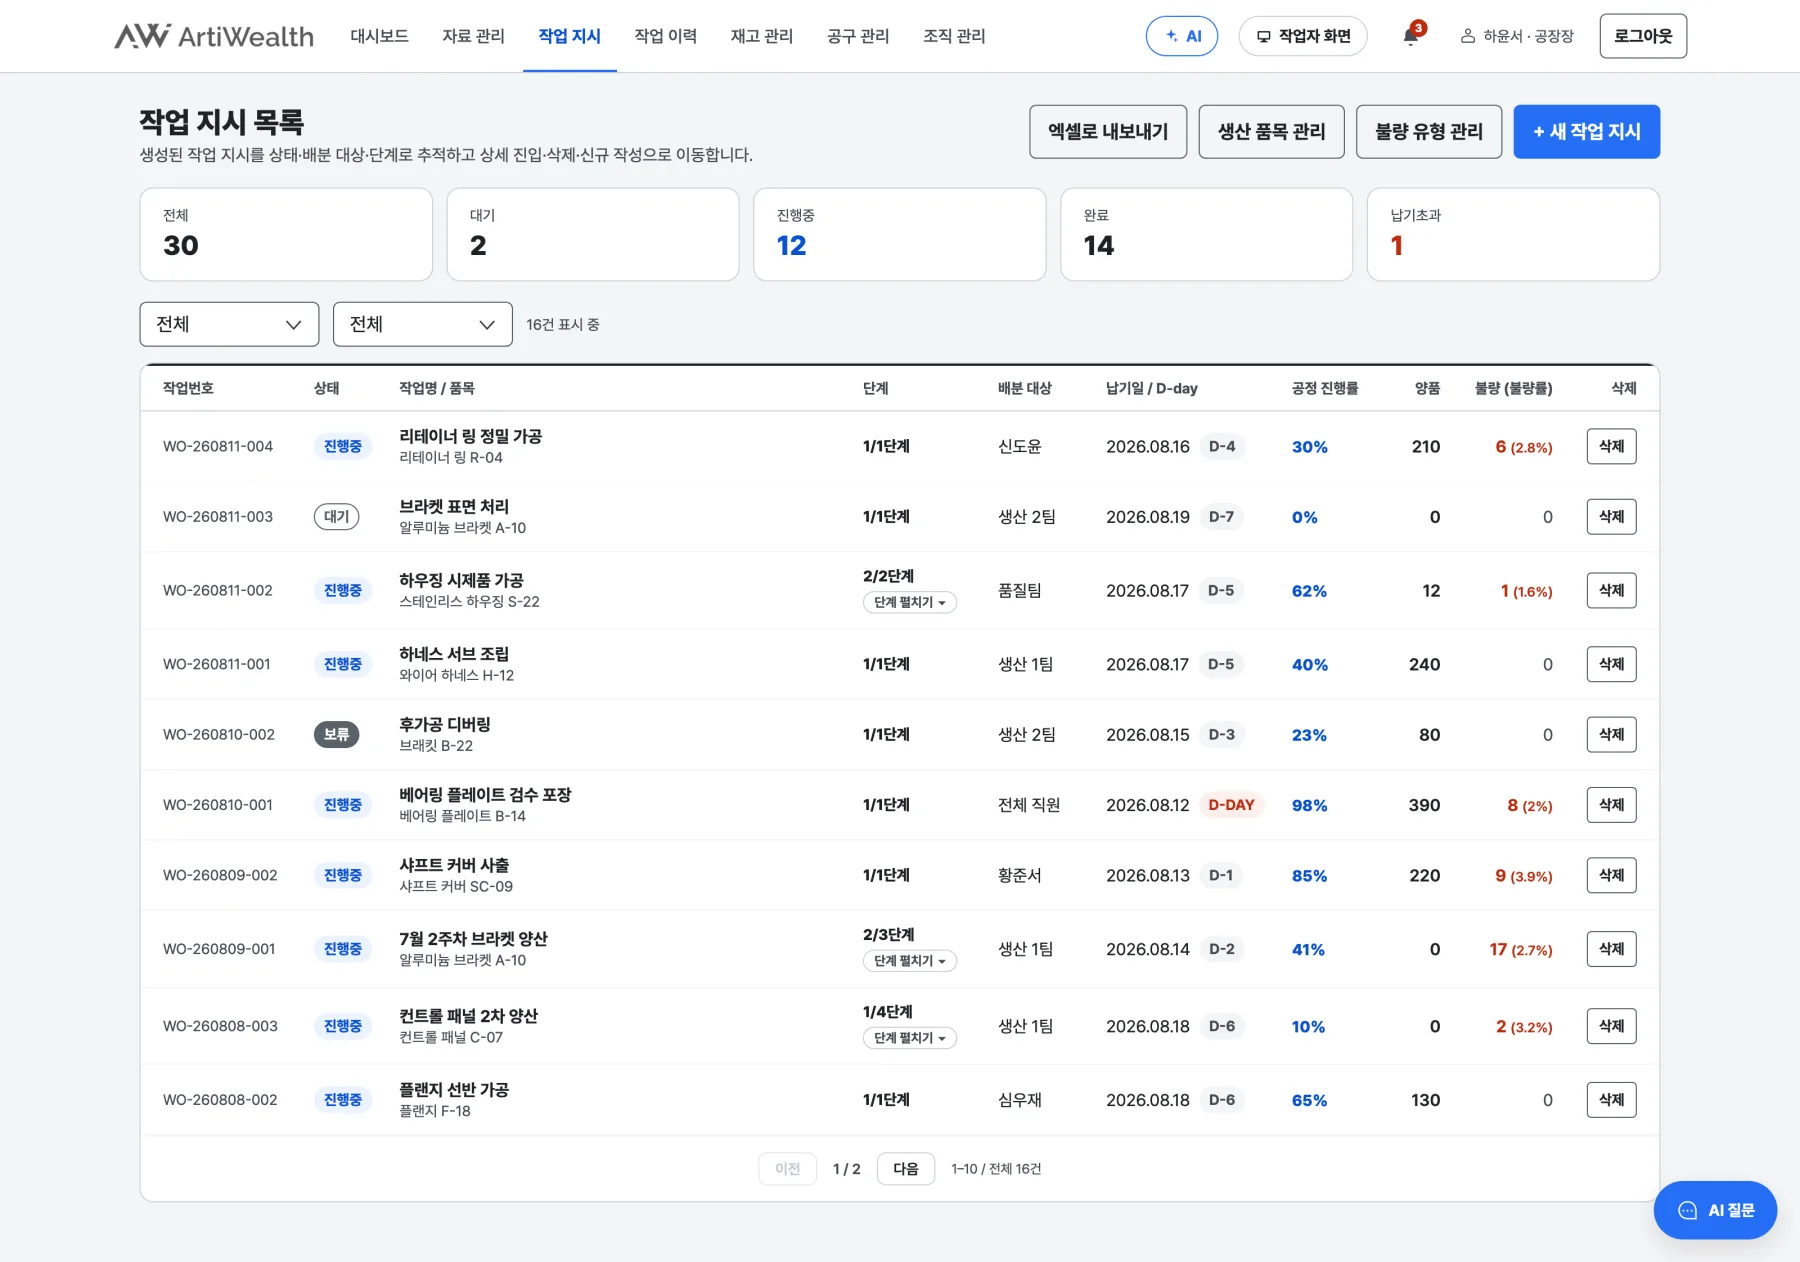Click the D-DAY badge
Viewport: 1800px width, 1262px height.
(1231, 805)
